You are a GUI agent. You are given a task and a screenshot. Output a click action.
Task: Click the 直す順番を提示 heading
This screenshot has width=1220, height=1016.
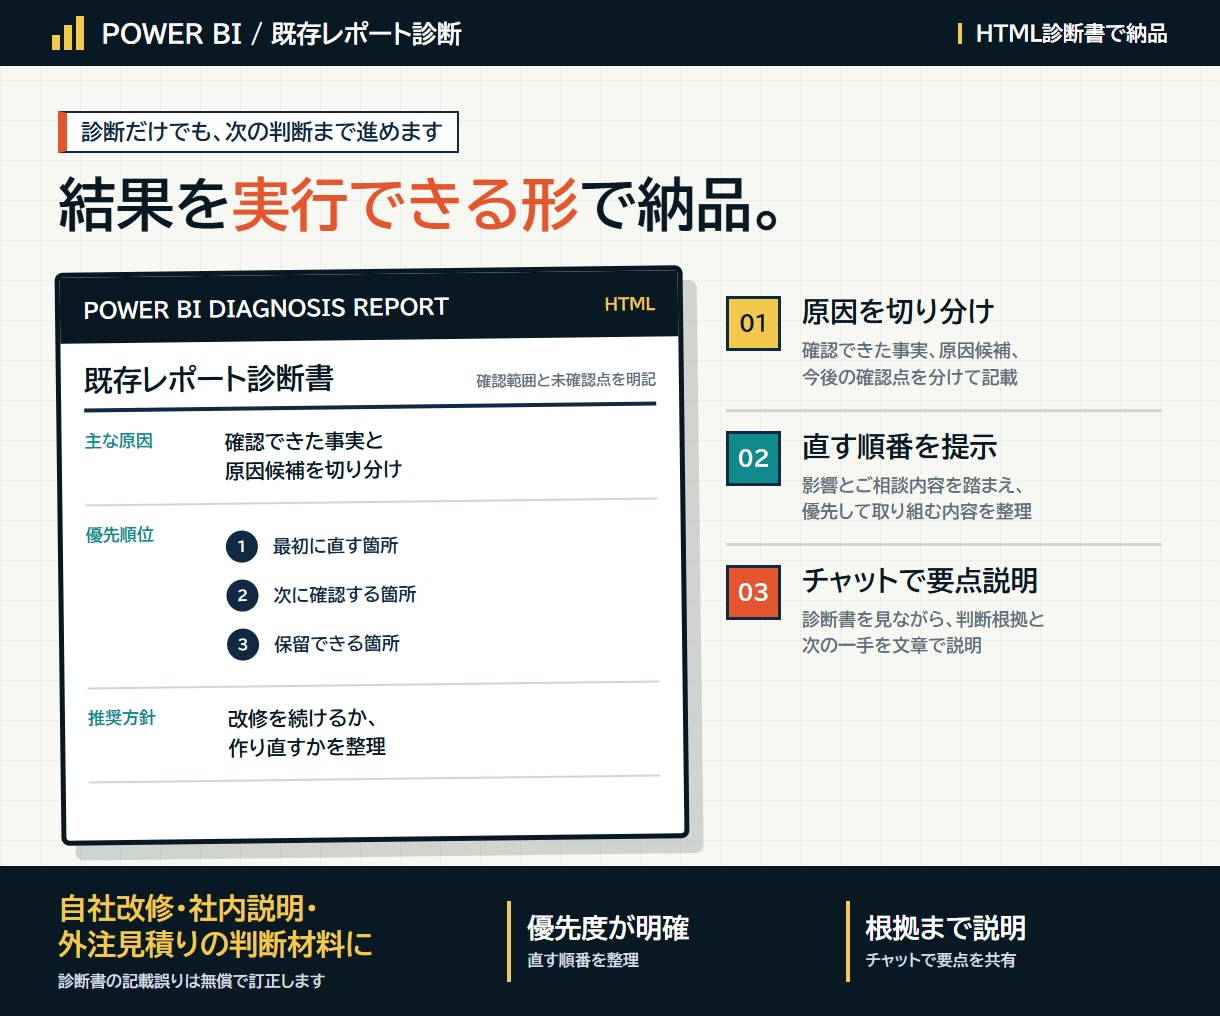[x=899, y=446]
